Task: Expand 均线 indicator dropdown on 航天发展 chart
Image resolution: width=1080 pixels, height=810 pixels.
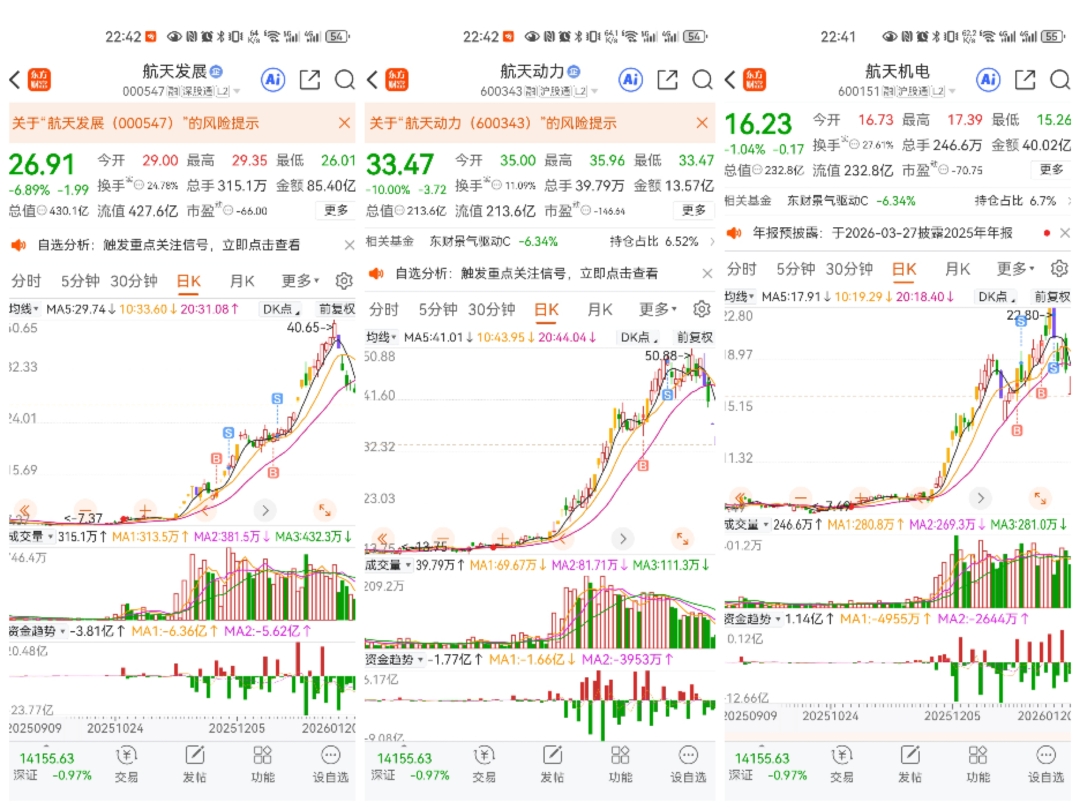Action: click(x=23, y=309)
